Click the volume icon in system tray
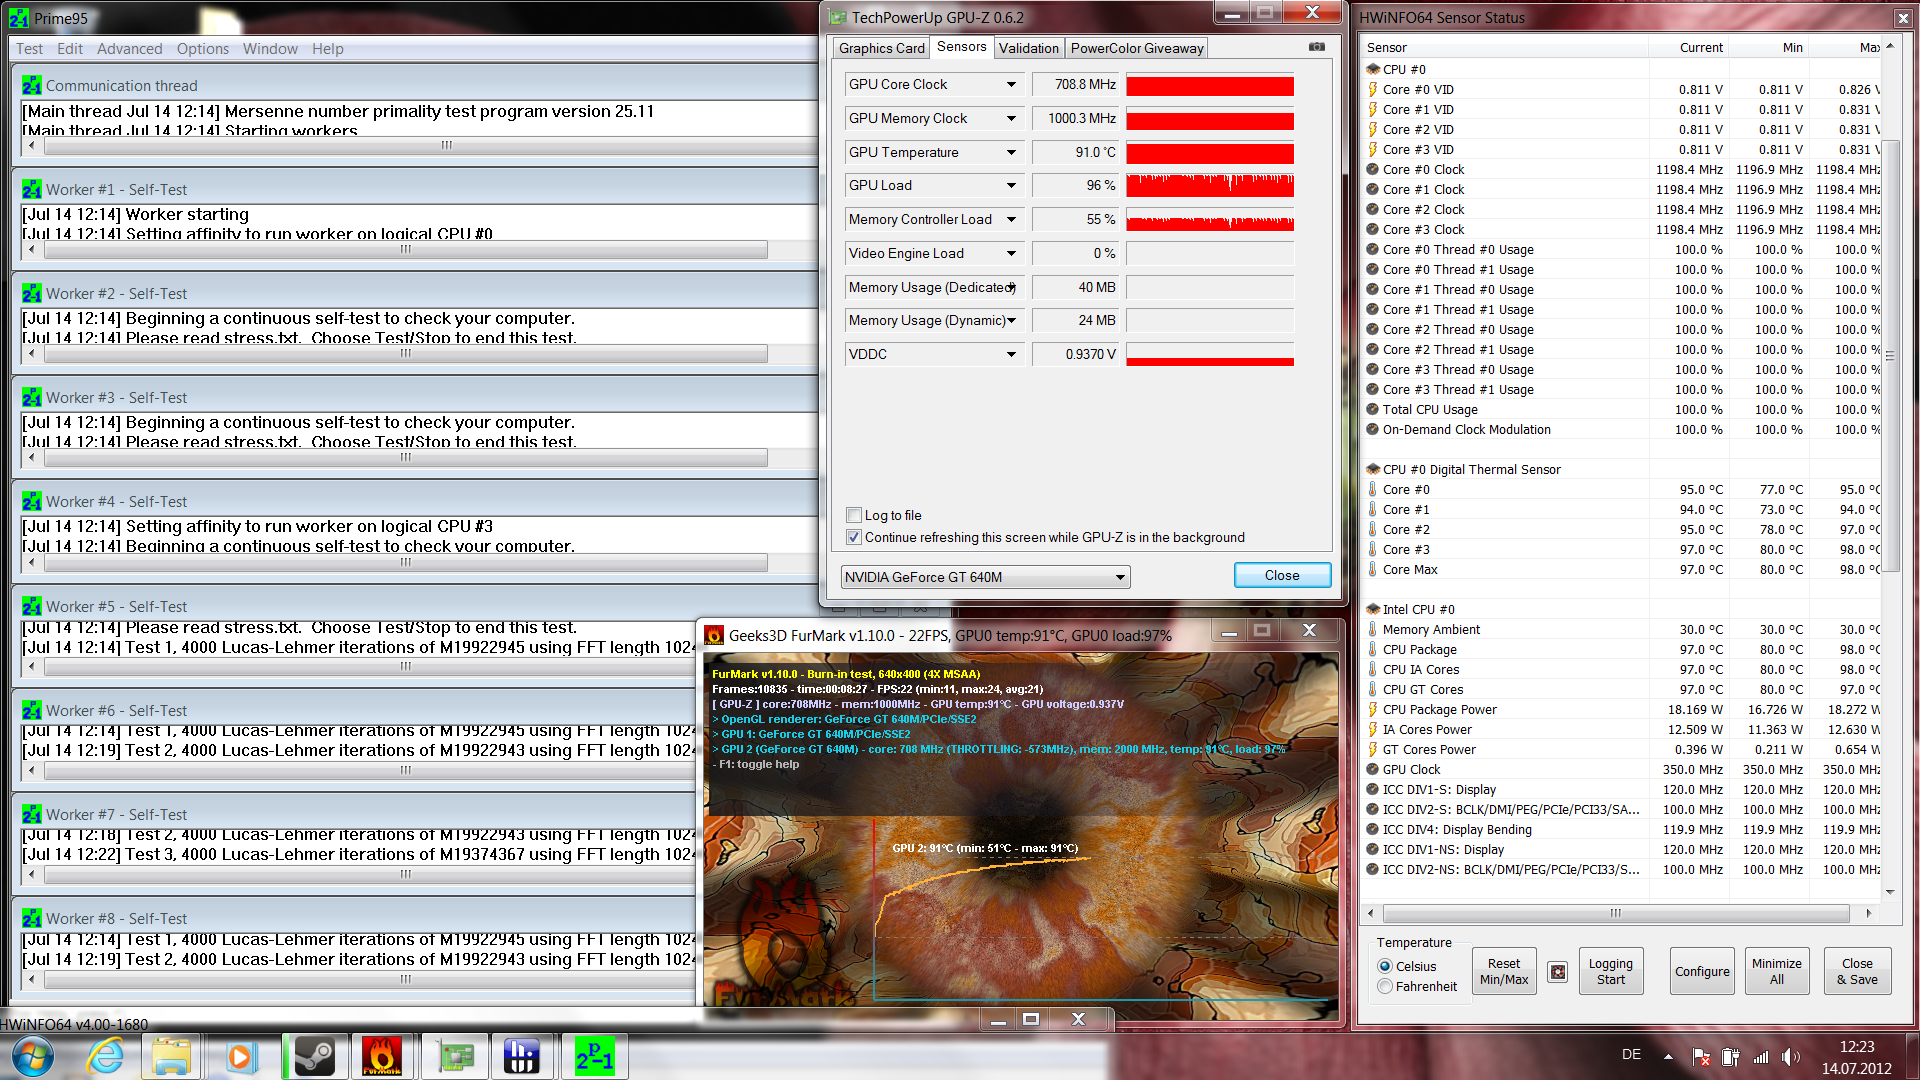 click(1789, 1056)
